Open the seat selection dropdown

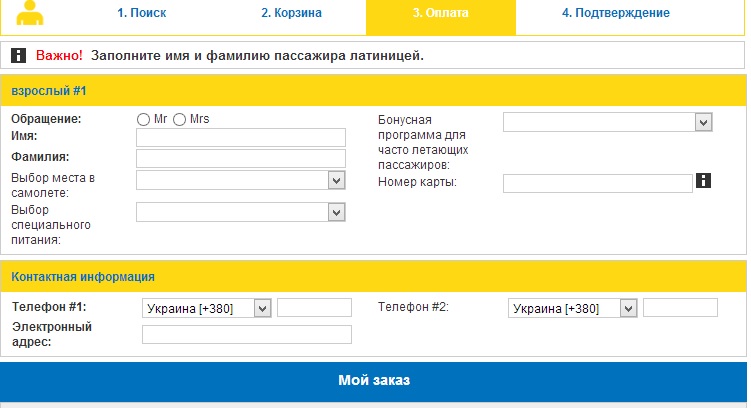pyautogui.click(x=240, y=180)
